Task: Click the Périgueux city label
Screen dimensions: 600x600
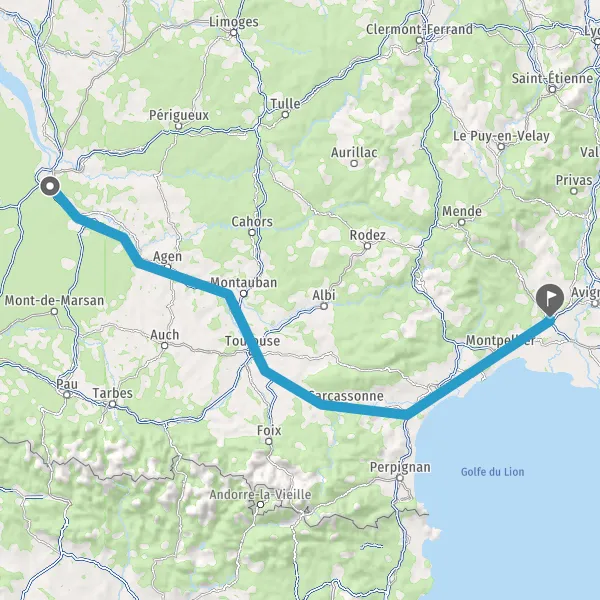Action: point(179,115)
